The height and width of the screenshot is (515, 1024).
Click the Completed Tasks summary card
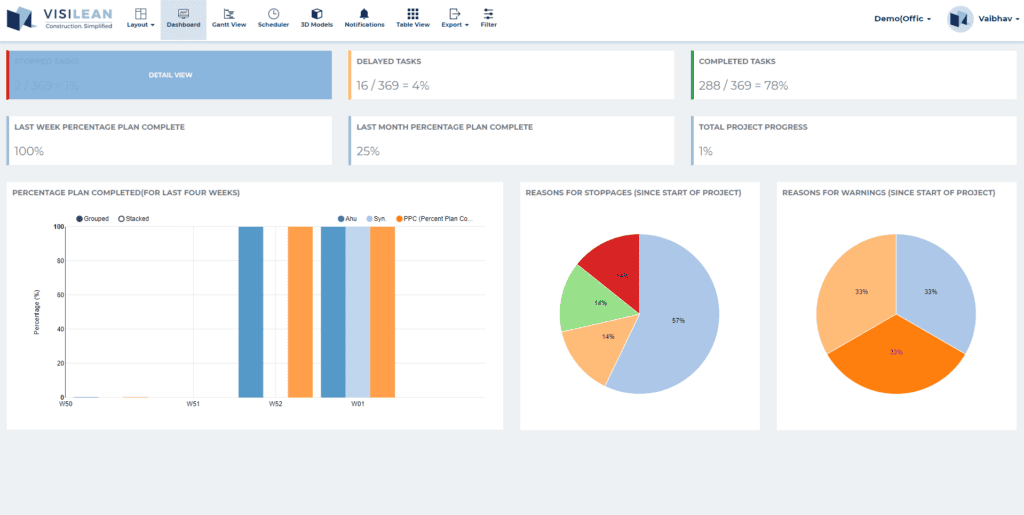[853, 75]
